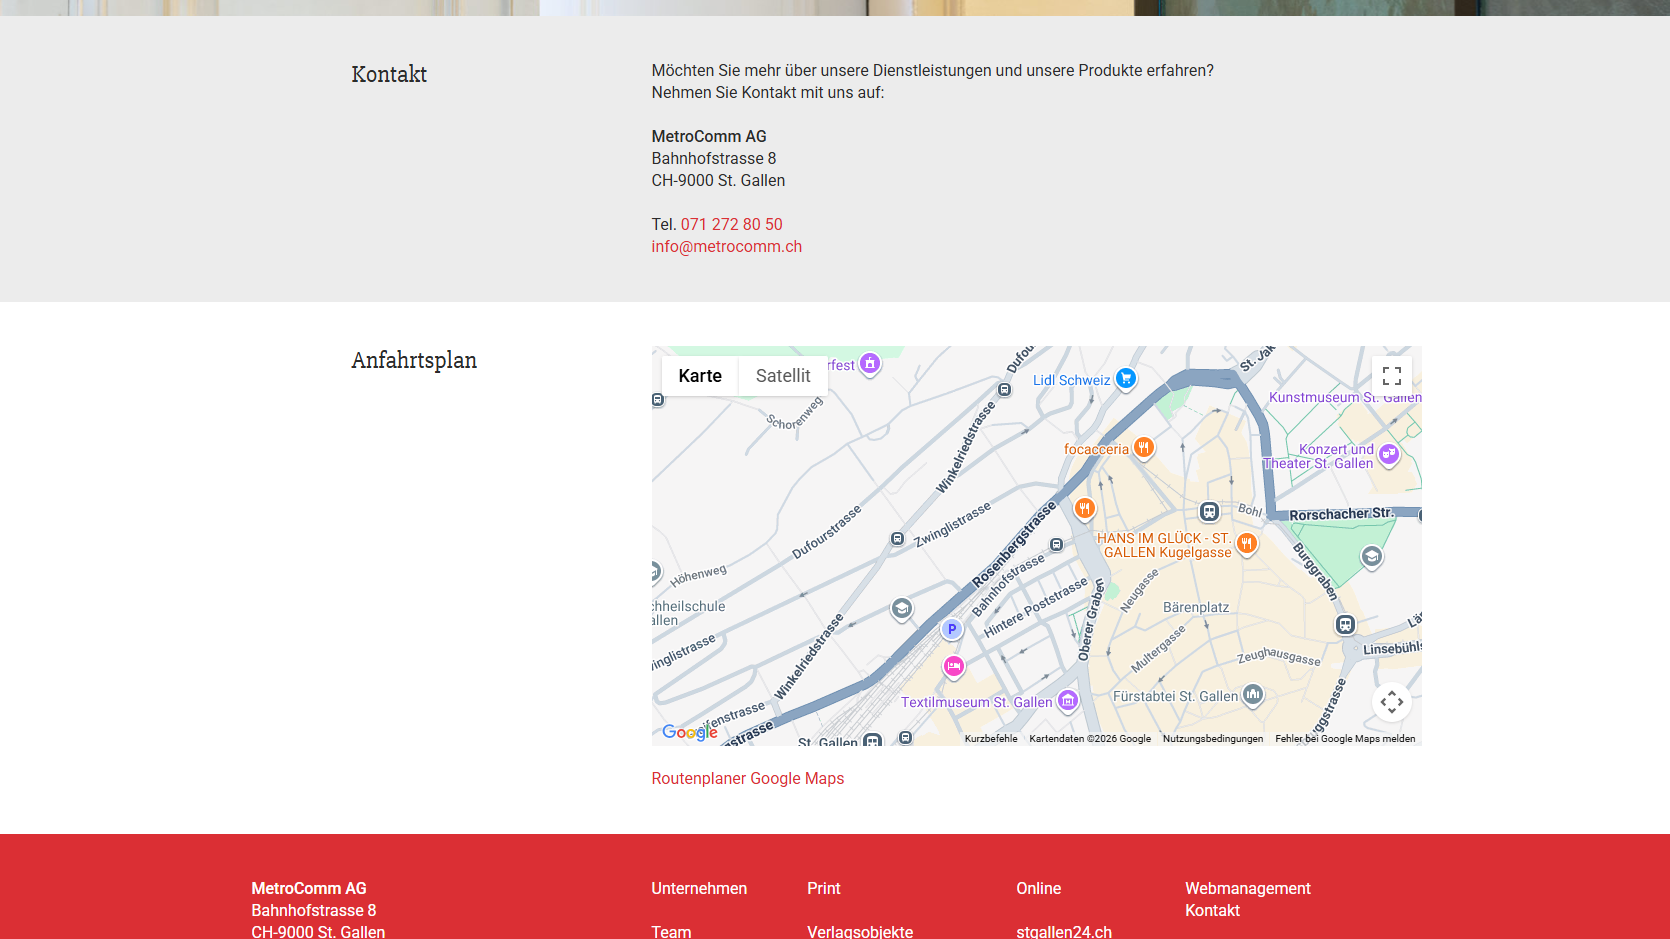Image resolution: width=1670 pixels, height=939 pixels.
Task: Select the pink hotel marker on map
Action: (954, 666)
